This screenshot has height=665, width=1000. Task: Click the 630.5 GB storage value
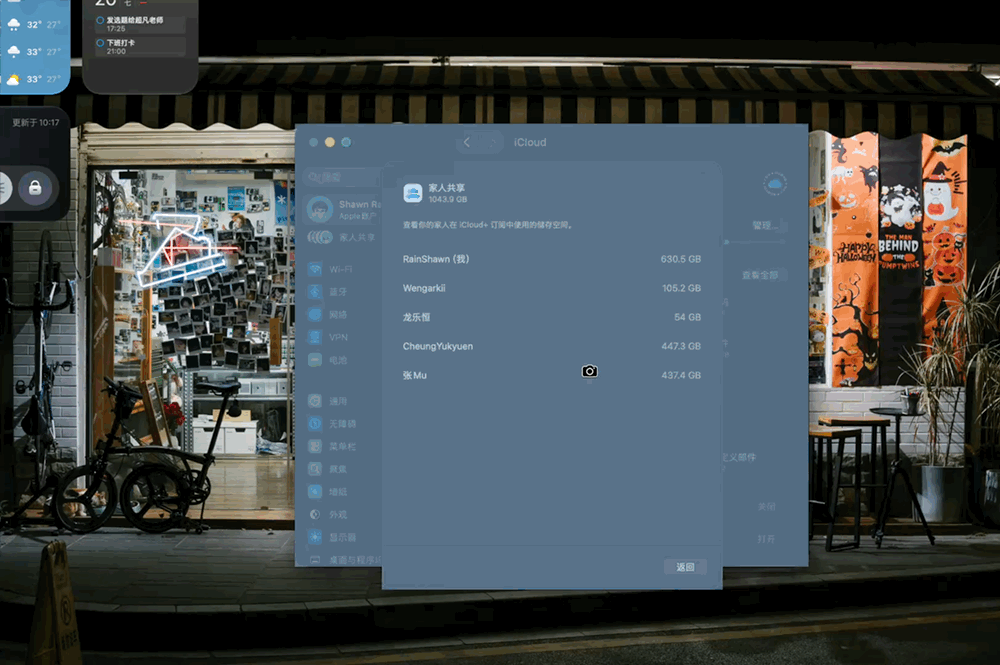tap(680, 259)
